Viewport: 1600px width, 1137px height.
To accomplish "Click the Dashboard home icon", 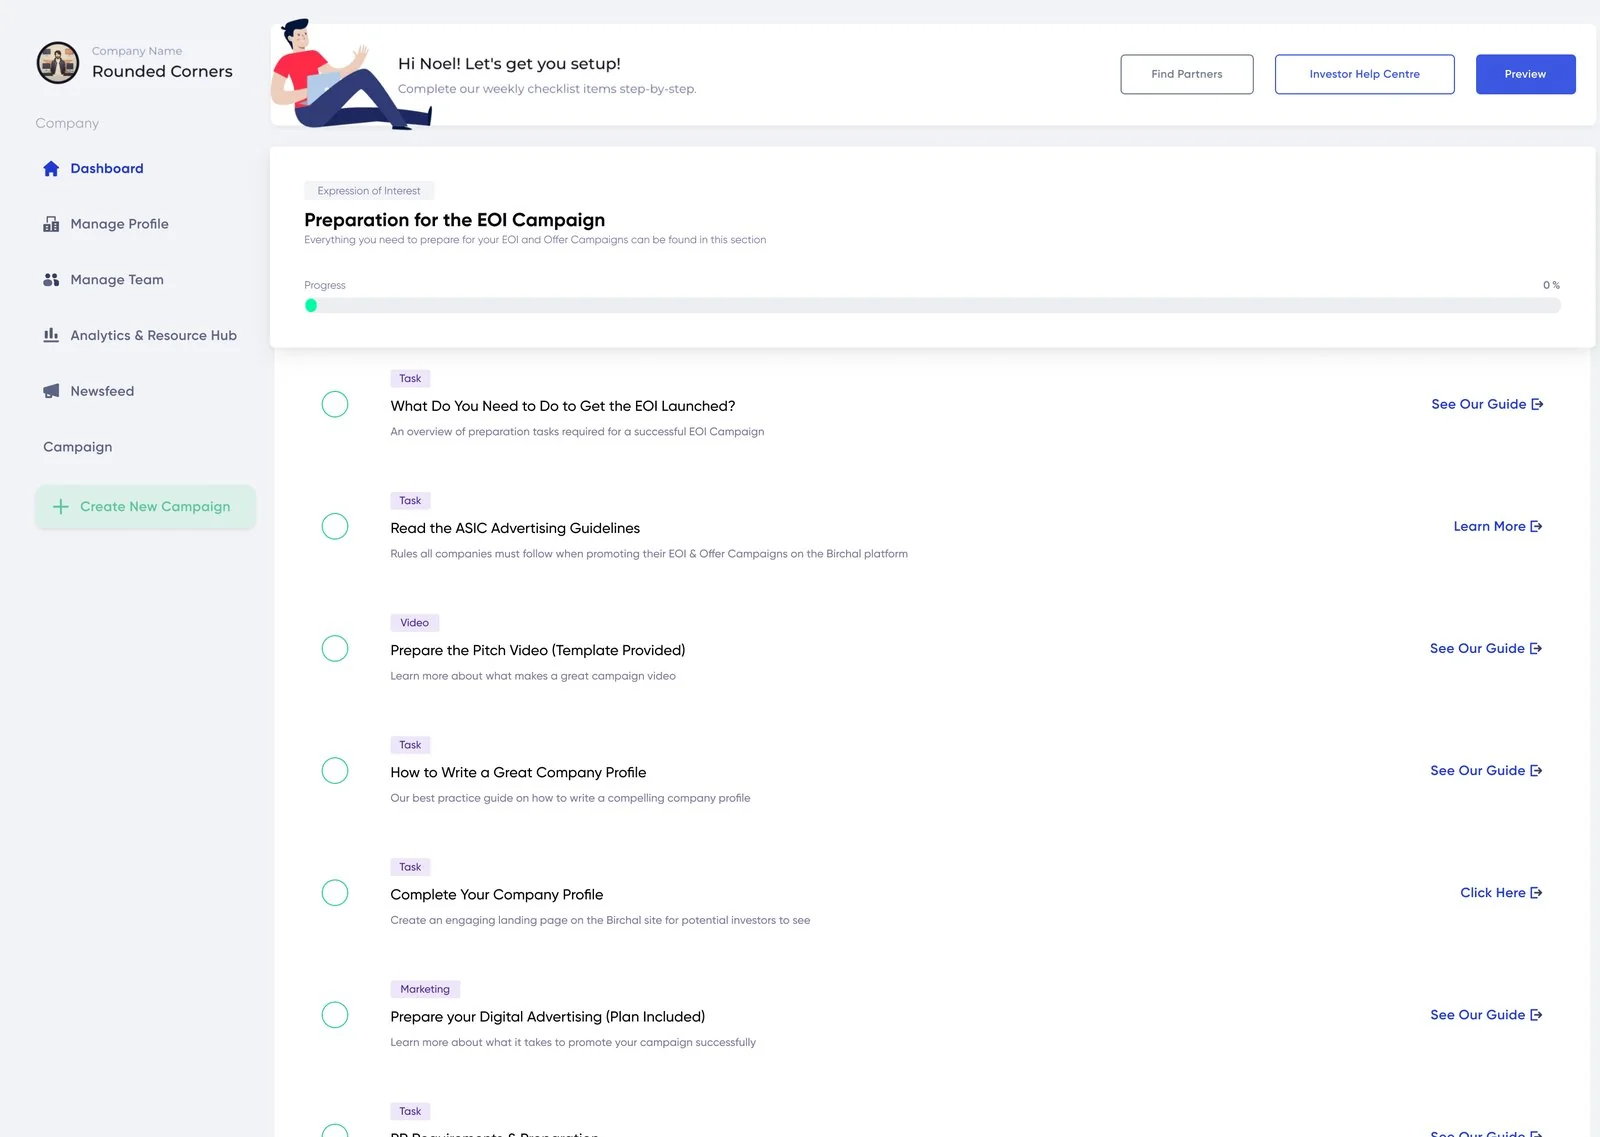I will [x=51, y=169].
